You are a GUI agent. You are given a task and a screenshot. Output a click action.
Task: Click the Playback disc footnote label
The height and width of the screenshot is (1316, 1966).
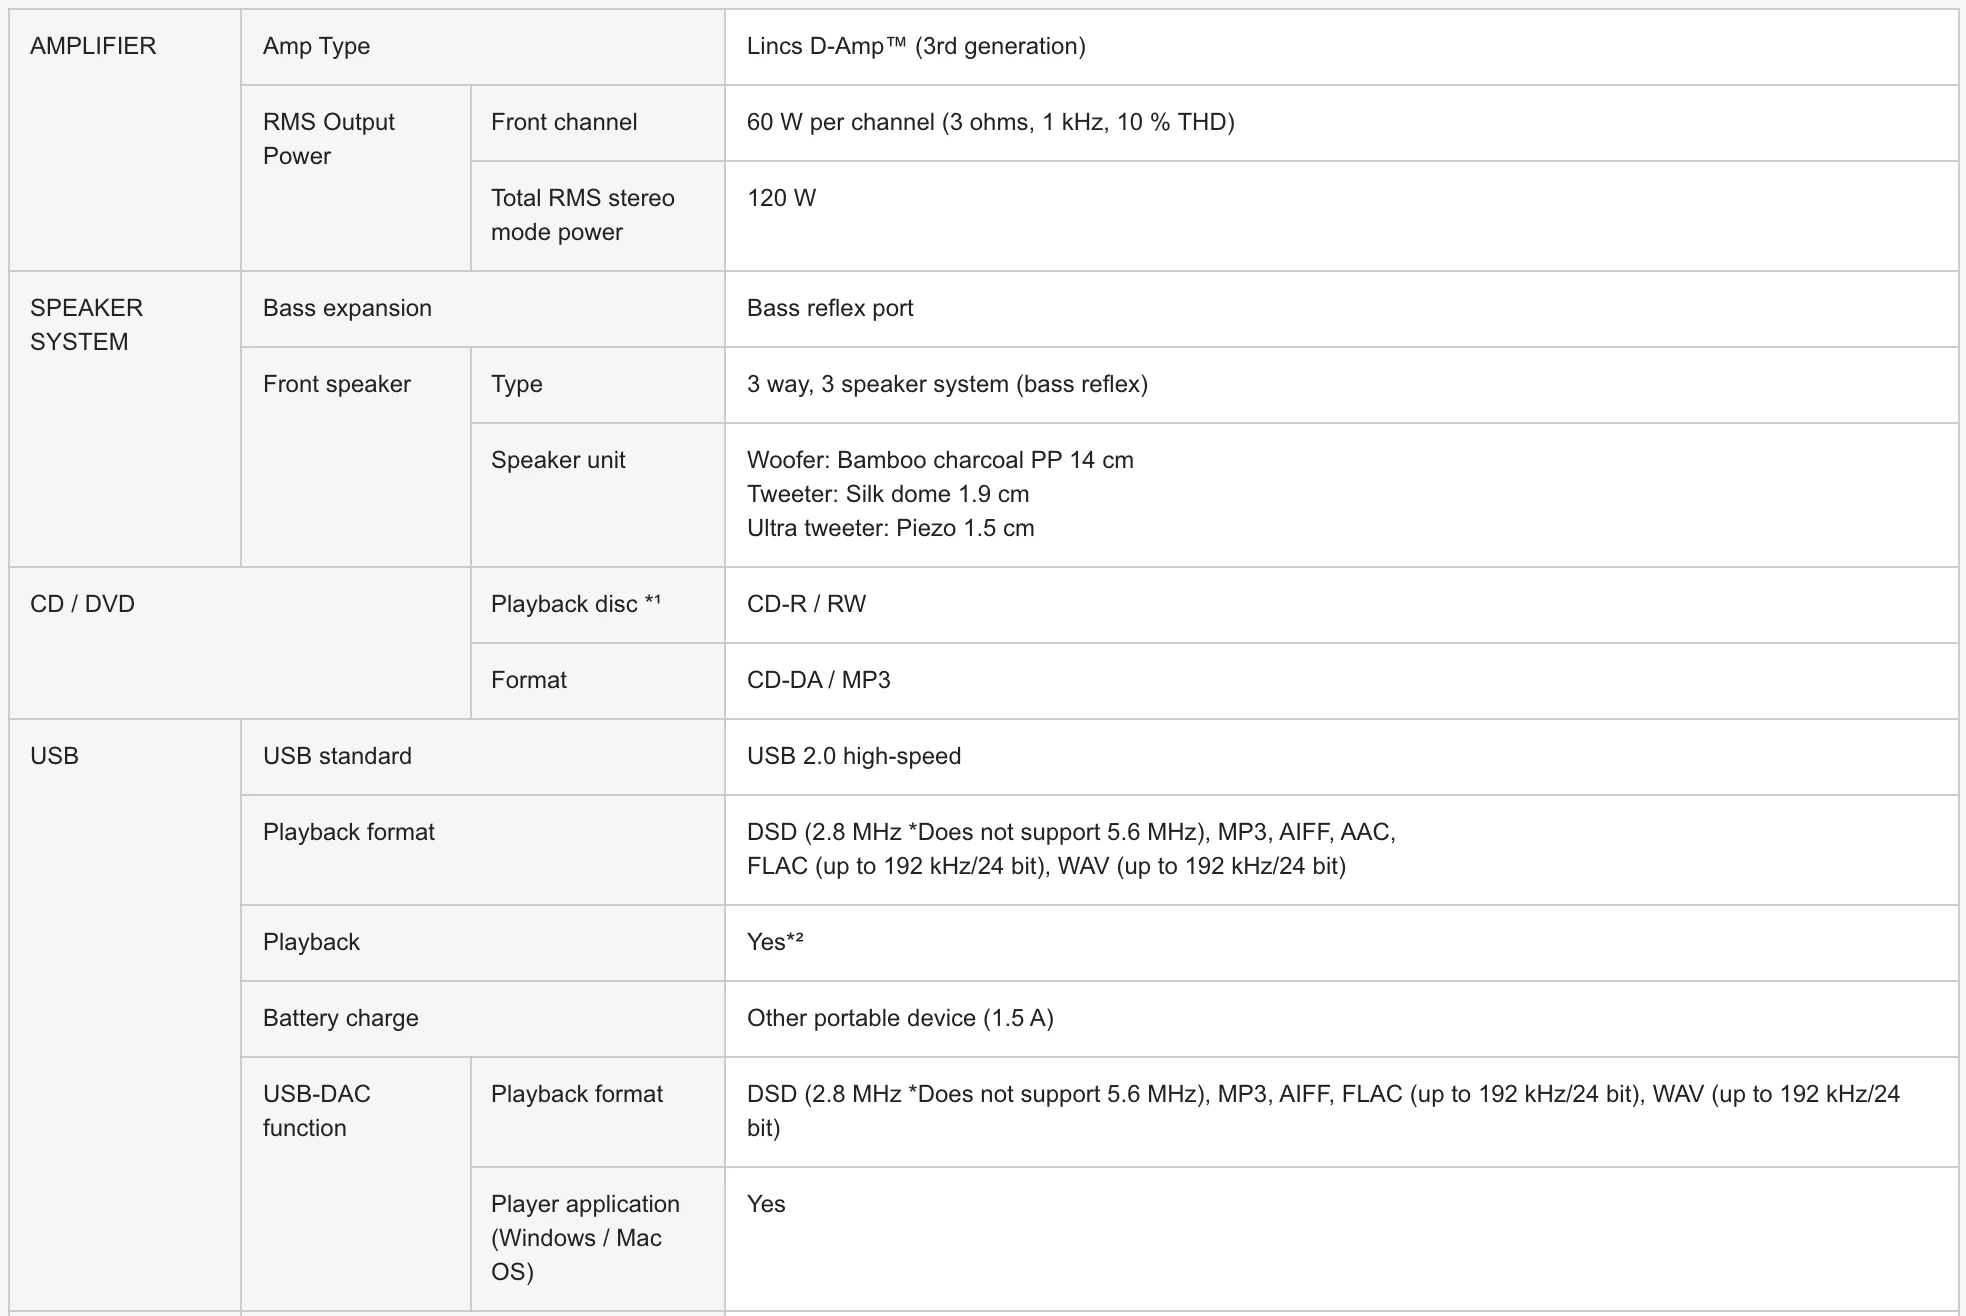(x=576, y=604)
